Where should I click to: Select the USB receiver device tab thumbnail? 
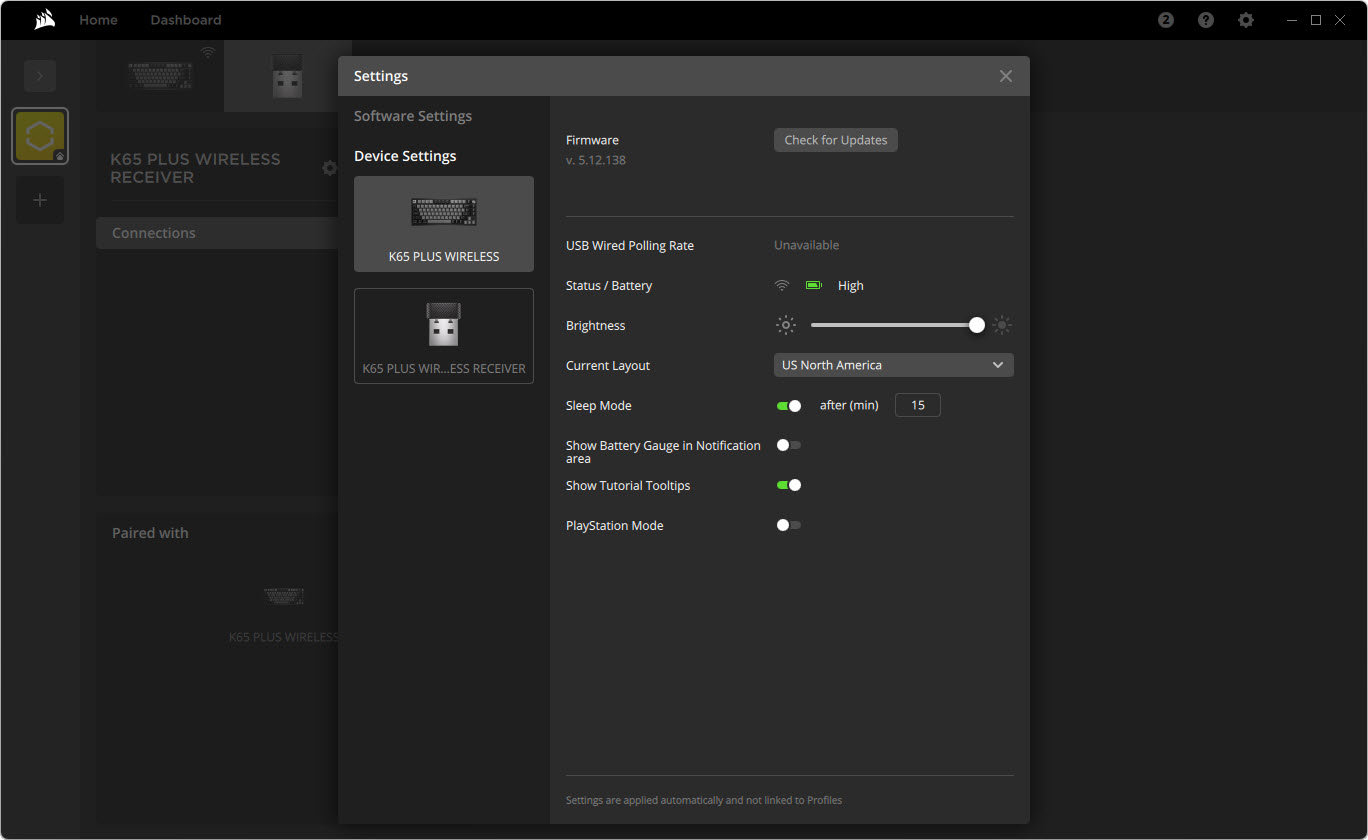(288, 76)
